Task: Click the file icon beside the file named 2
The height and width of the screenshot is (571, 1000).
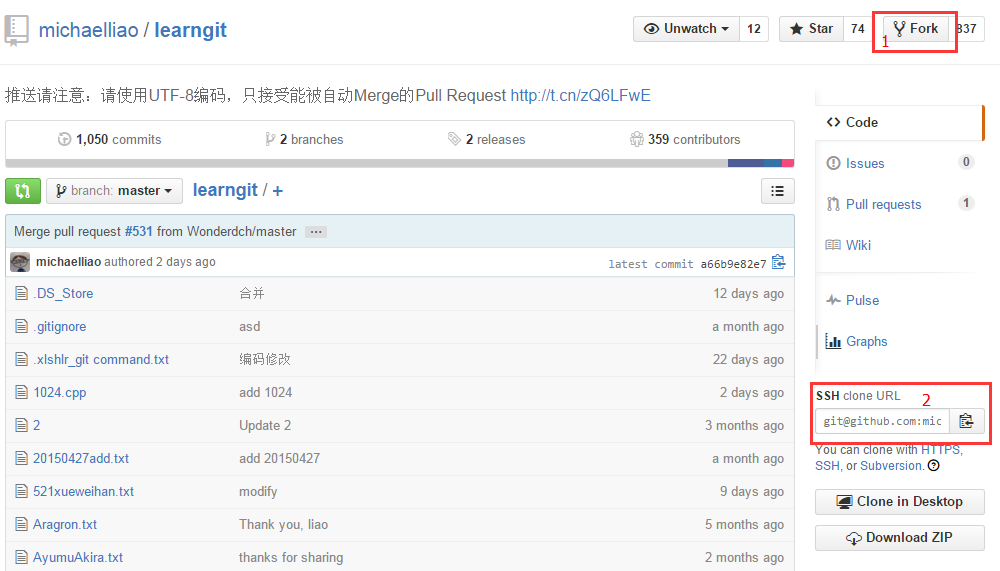Action: click(22, 426)
